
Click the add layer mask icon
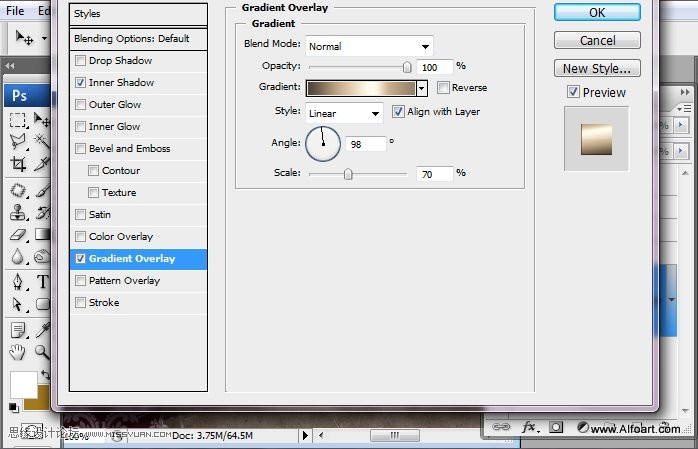(556, 427)
